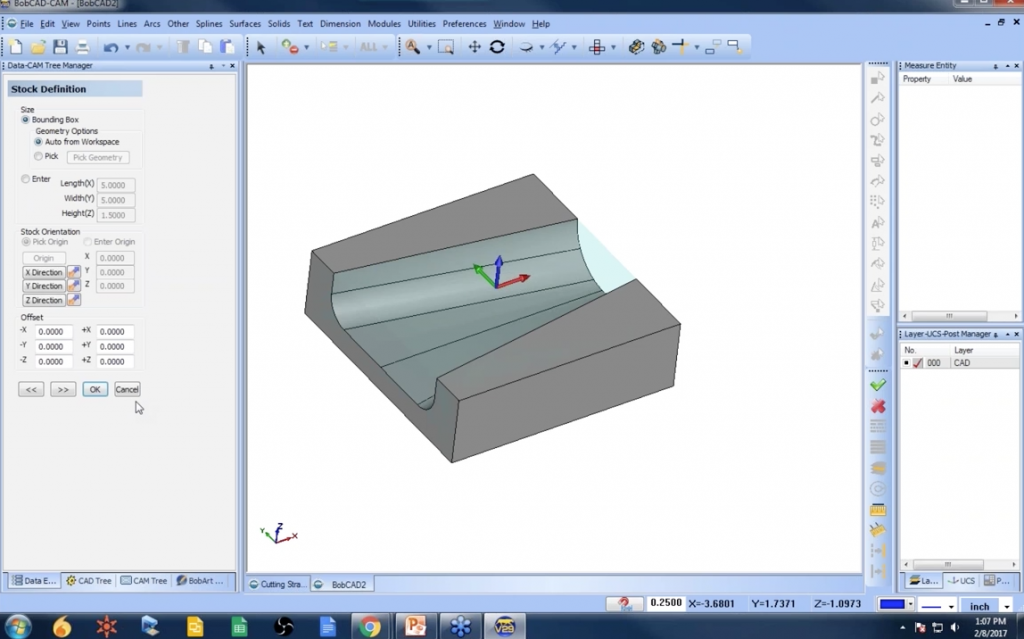1024x639 pixels.
Task: Switch to the UCS tab
Action: 961,580
